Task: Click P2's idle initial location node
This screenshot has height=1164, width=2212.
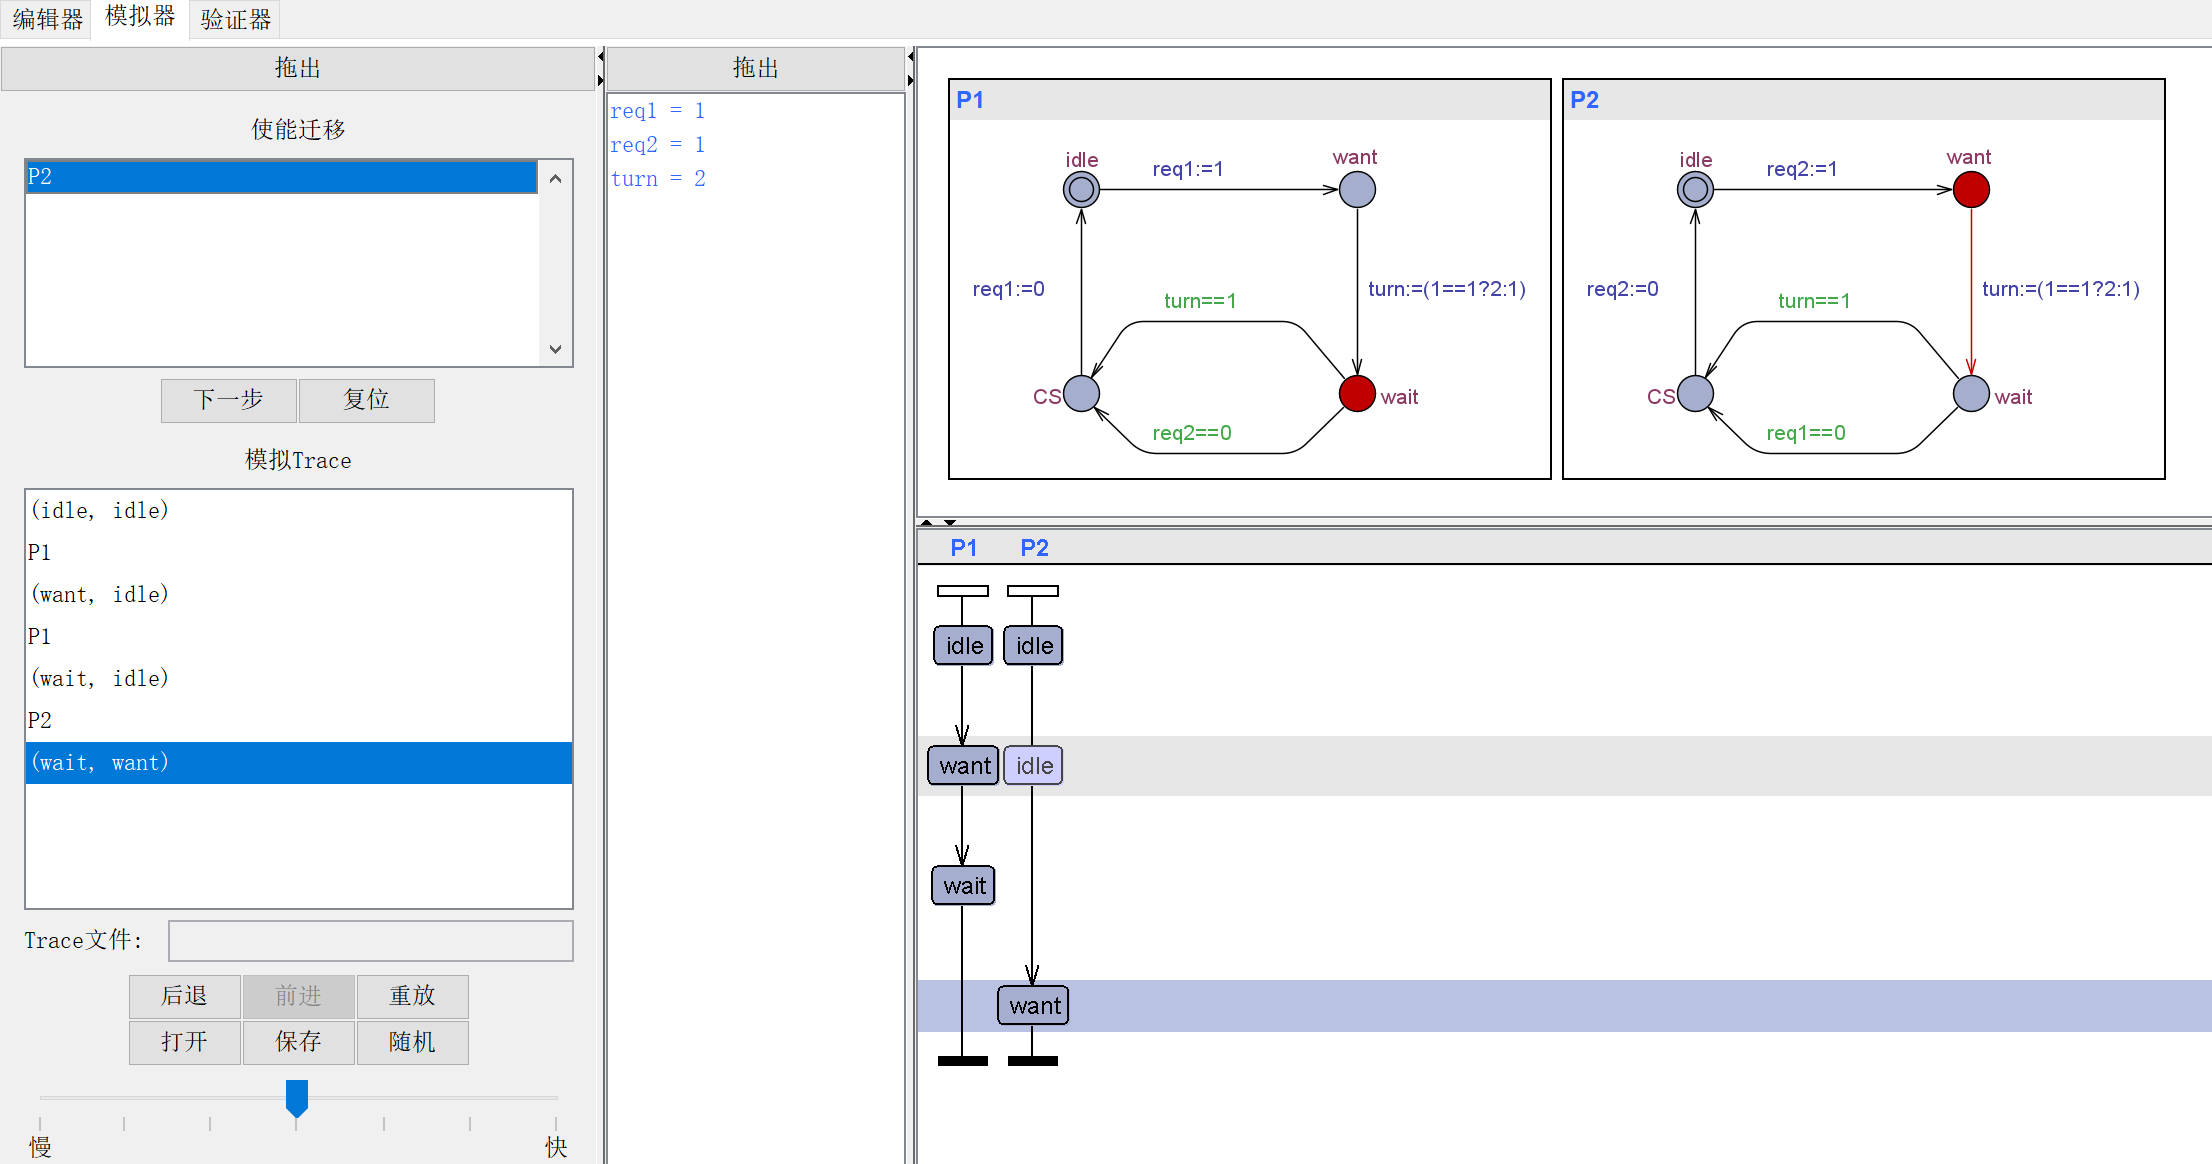Action: [x=1695, y=189]
